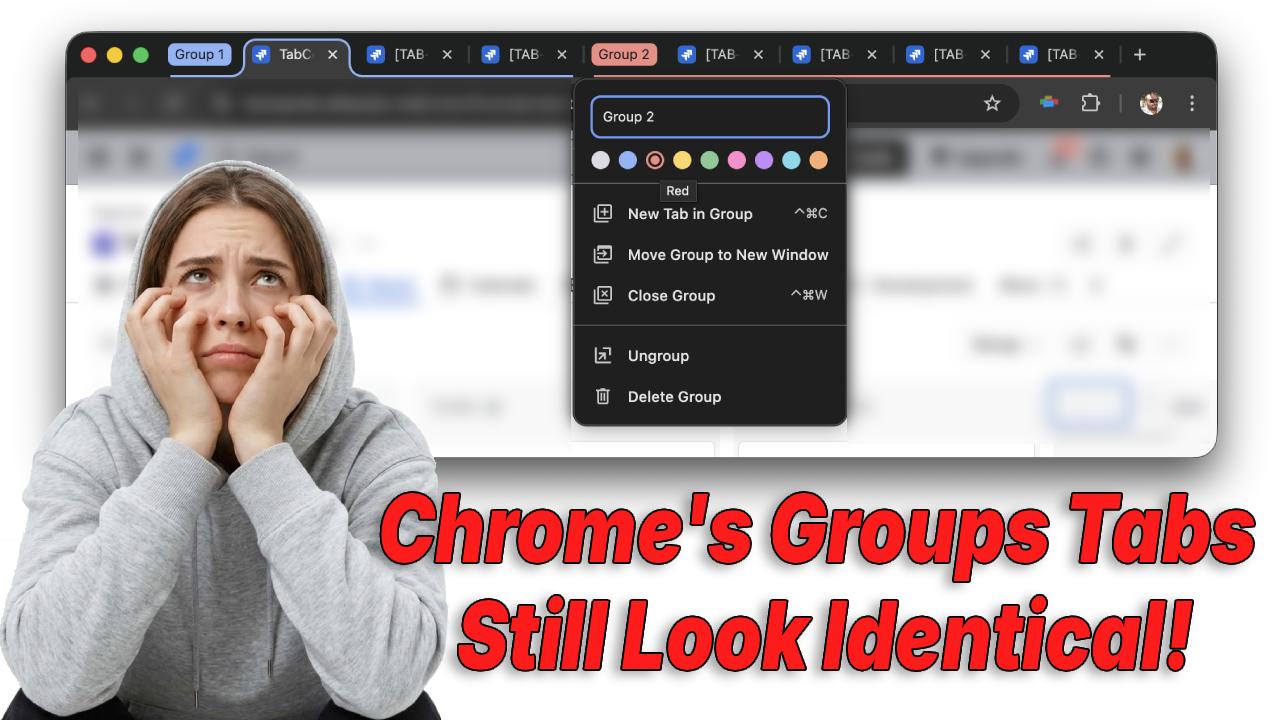Select the red group color swatch
1280x720 pixels.
pos(655,160)
